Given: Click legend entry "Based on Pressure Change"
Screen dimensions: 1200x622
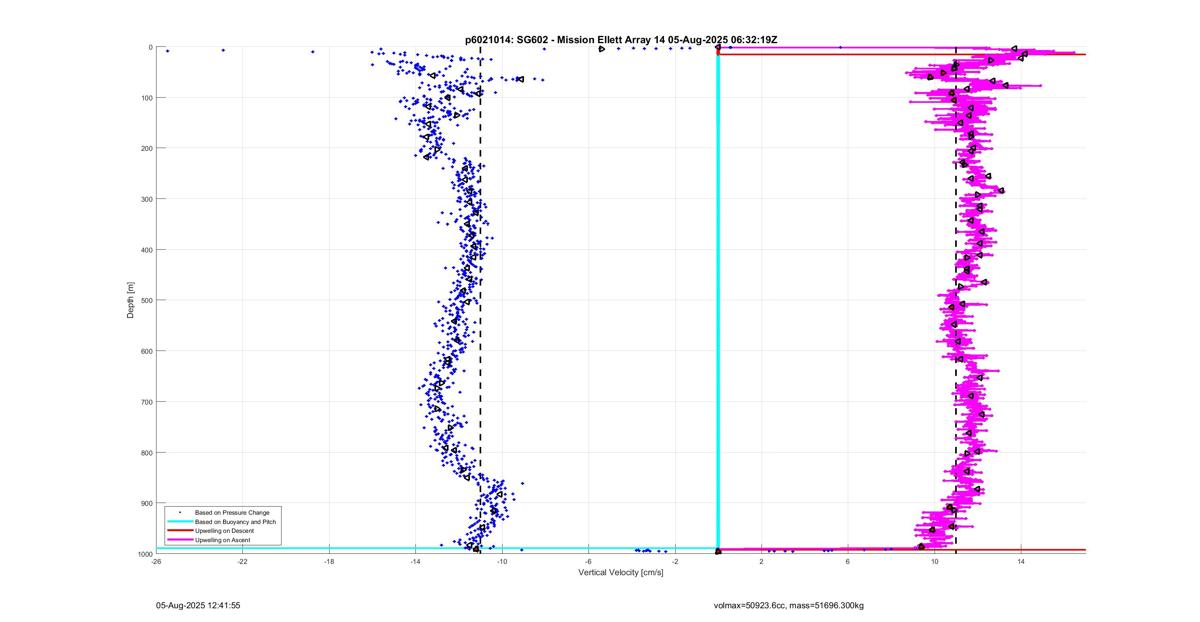Looking at the screenshot, I should click(x=233, y=512).
